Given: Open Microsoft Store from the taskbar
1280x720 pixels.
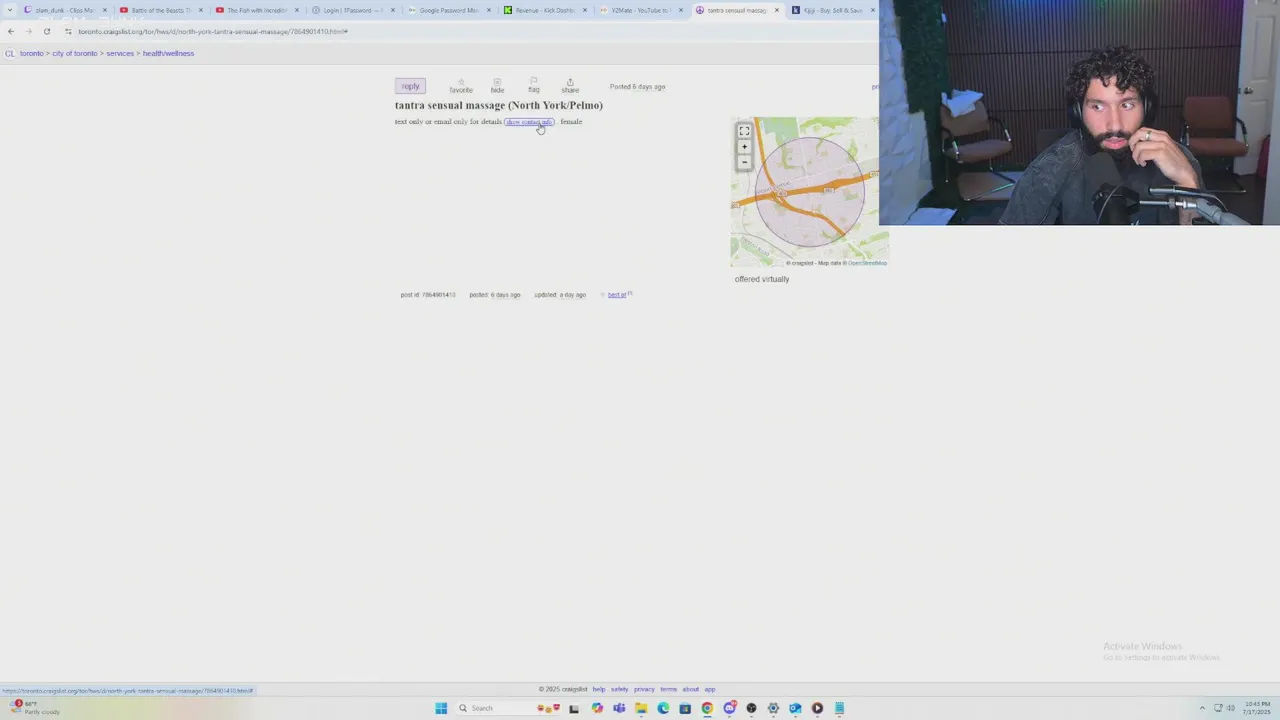Looking at the screenshot, I should click(x=685, y=708).
